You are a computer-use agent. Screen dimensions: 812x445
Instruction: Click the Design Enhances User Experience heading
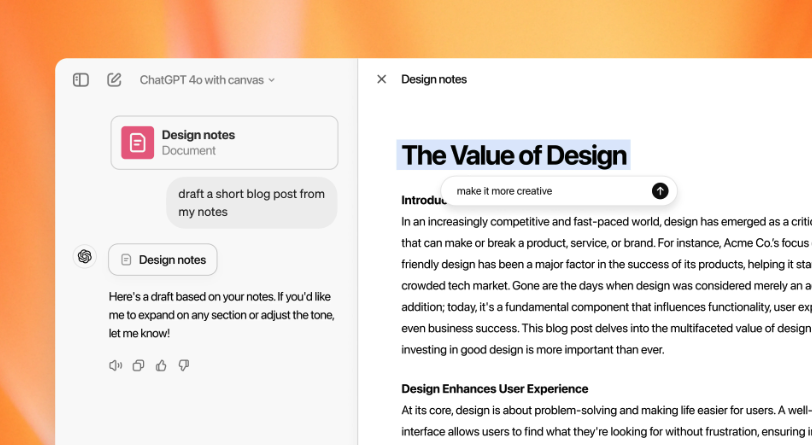coord(495,389)
